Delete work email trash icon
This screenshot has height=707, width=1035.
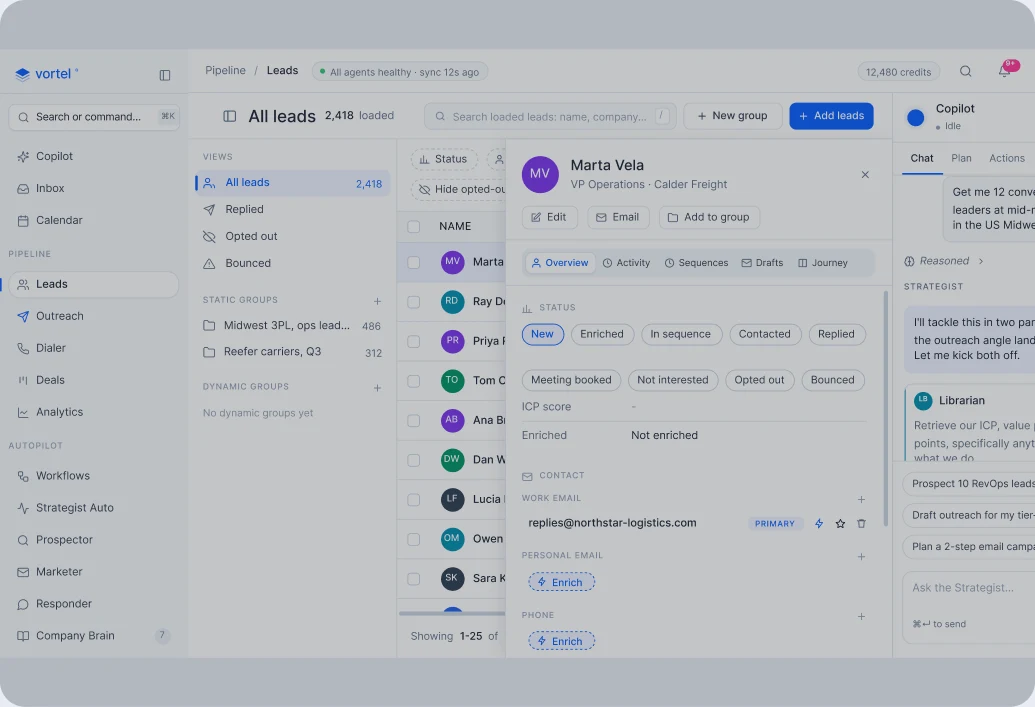(861, 523)
